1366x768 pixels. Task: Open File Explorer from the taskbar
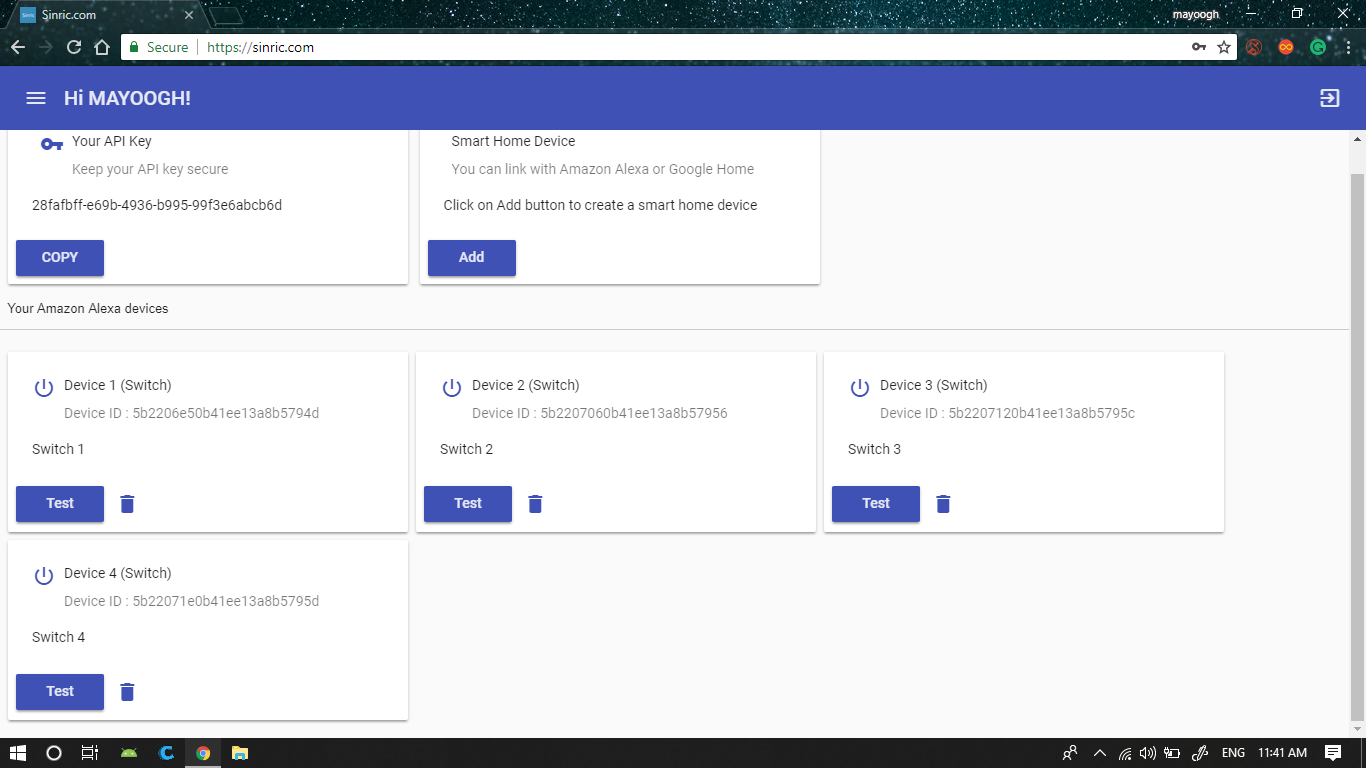pyautogui.click(x=240, y=753)
